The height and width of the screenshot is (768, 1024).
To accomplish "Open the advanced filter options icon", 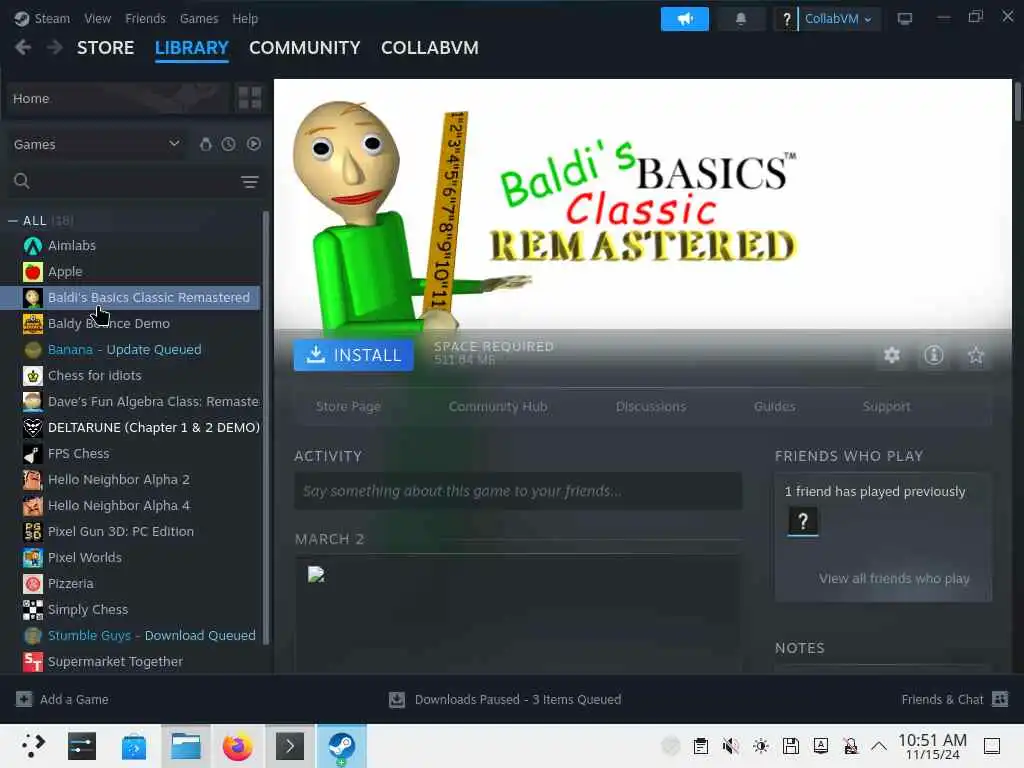I will pos(249,182).
